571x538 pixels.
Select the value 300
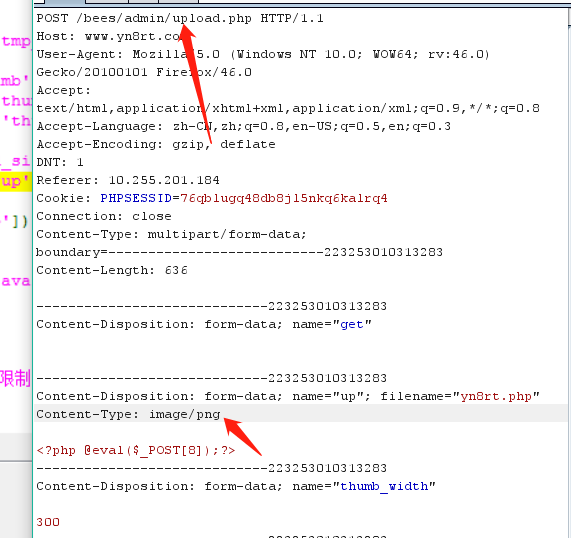pyautogui.click(x=48, y=522)
